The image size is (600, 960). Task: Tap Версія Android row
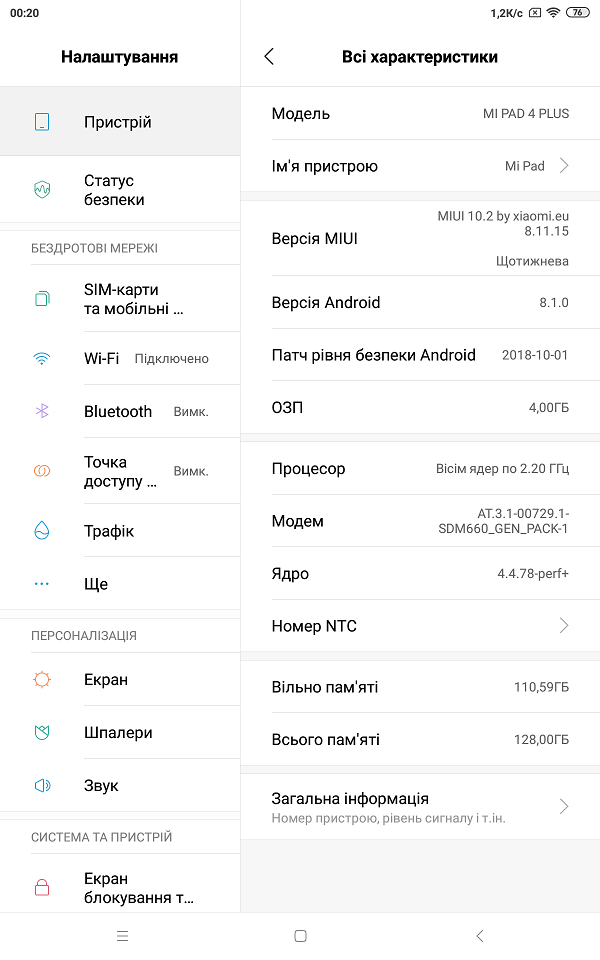pyautogui.click(x=420, y=302)
